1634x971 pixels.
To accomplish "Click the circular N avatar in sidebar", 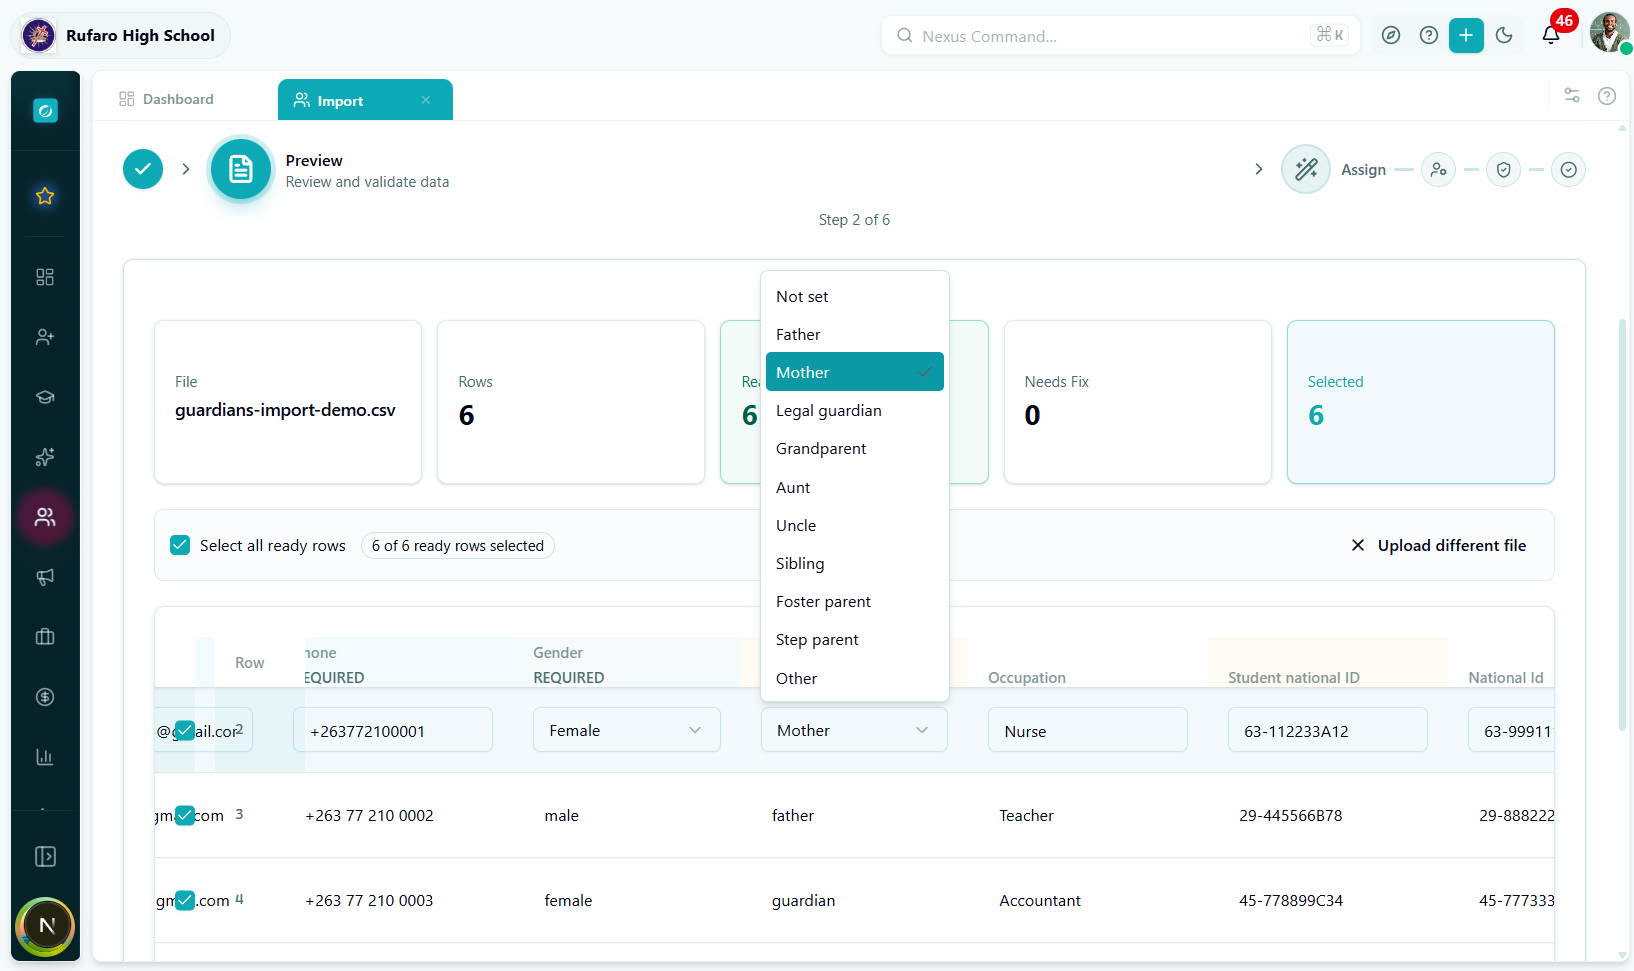I will click(x=46, y=926).
